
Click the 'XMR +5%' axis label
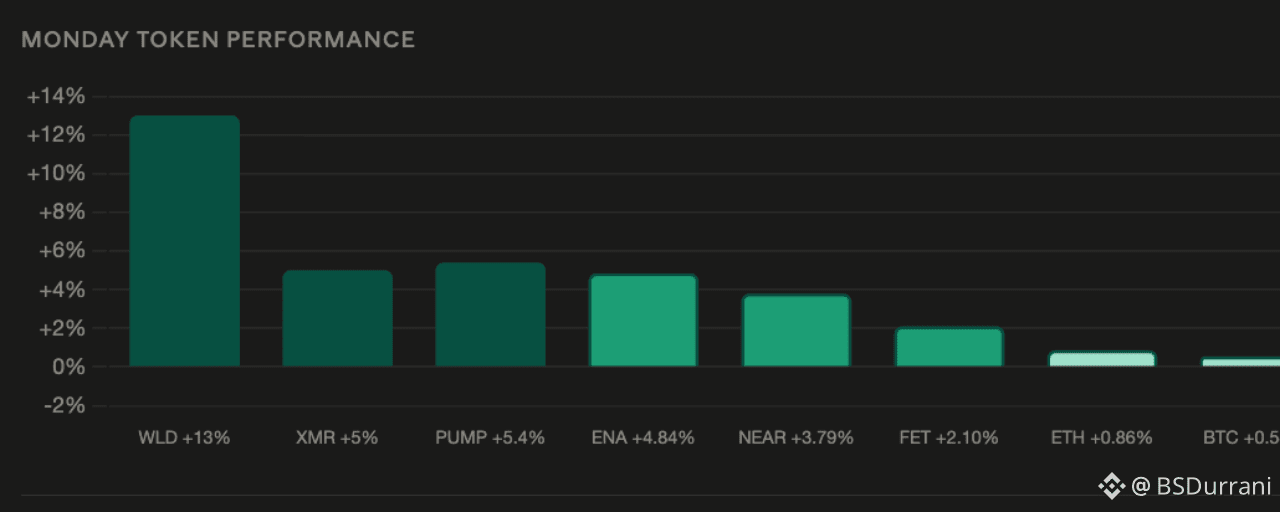[337, 438]
